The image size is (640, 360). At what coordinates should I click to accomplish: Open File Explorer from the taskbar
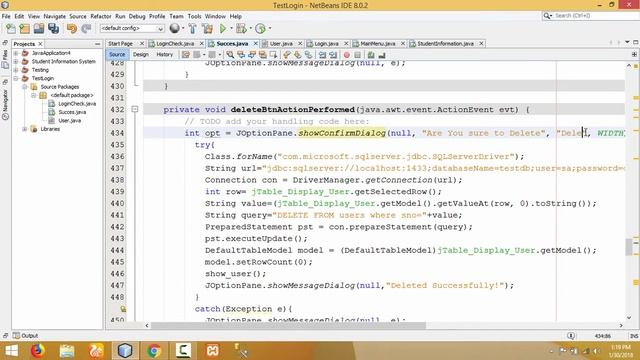pyautogui.click(x=67, y=351)
